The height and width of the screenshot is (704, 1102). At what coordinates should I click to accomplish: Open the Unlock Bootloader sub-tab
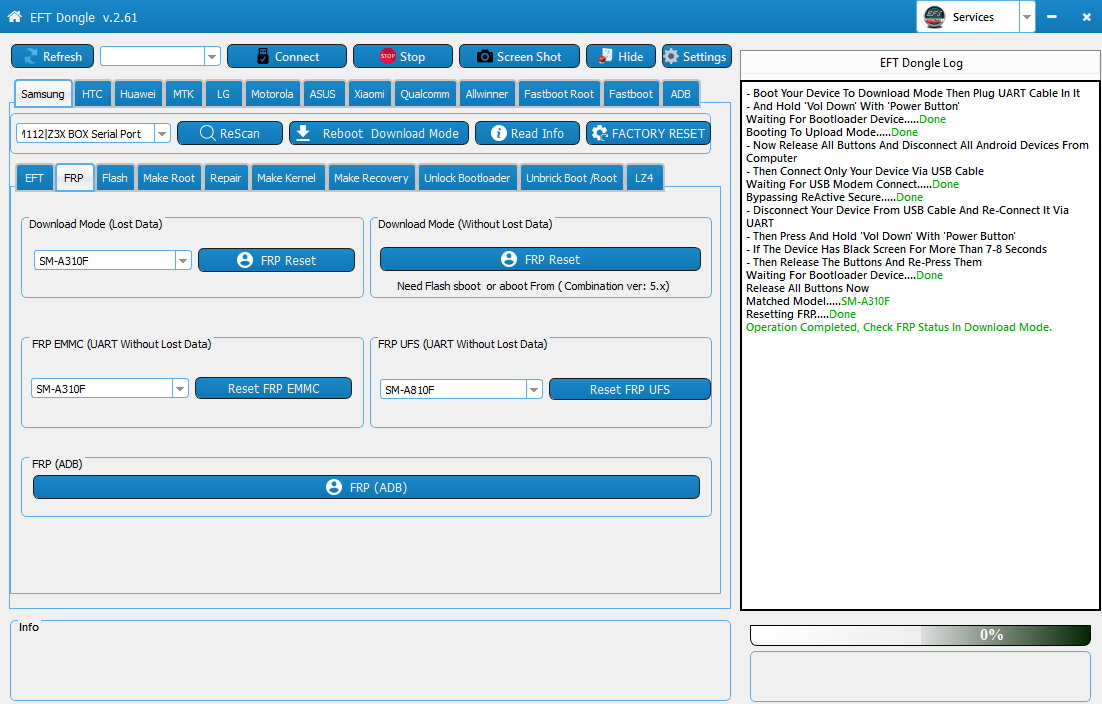point(467,178)
